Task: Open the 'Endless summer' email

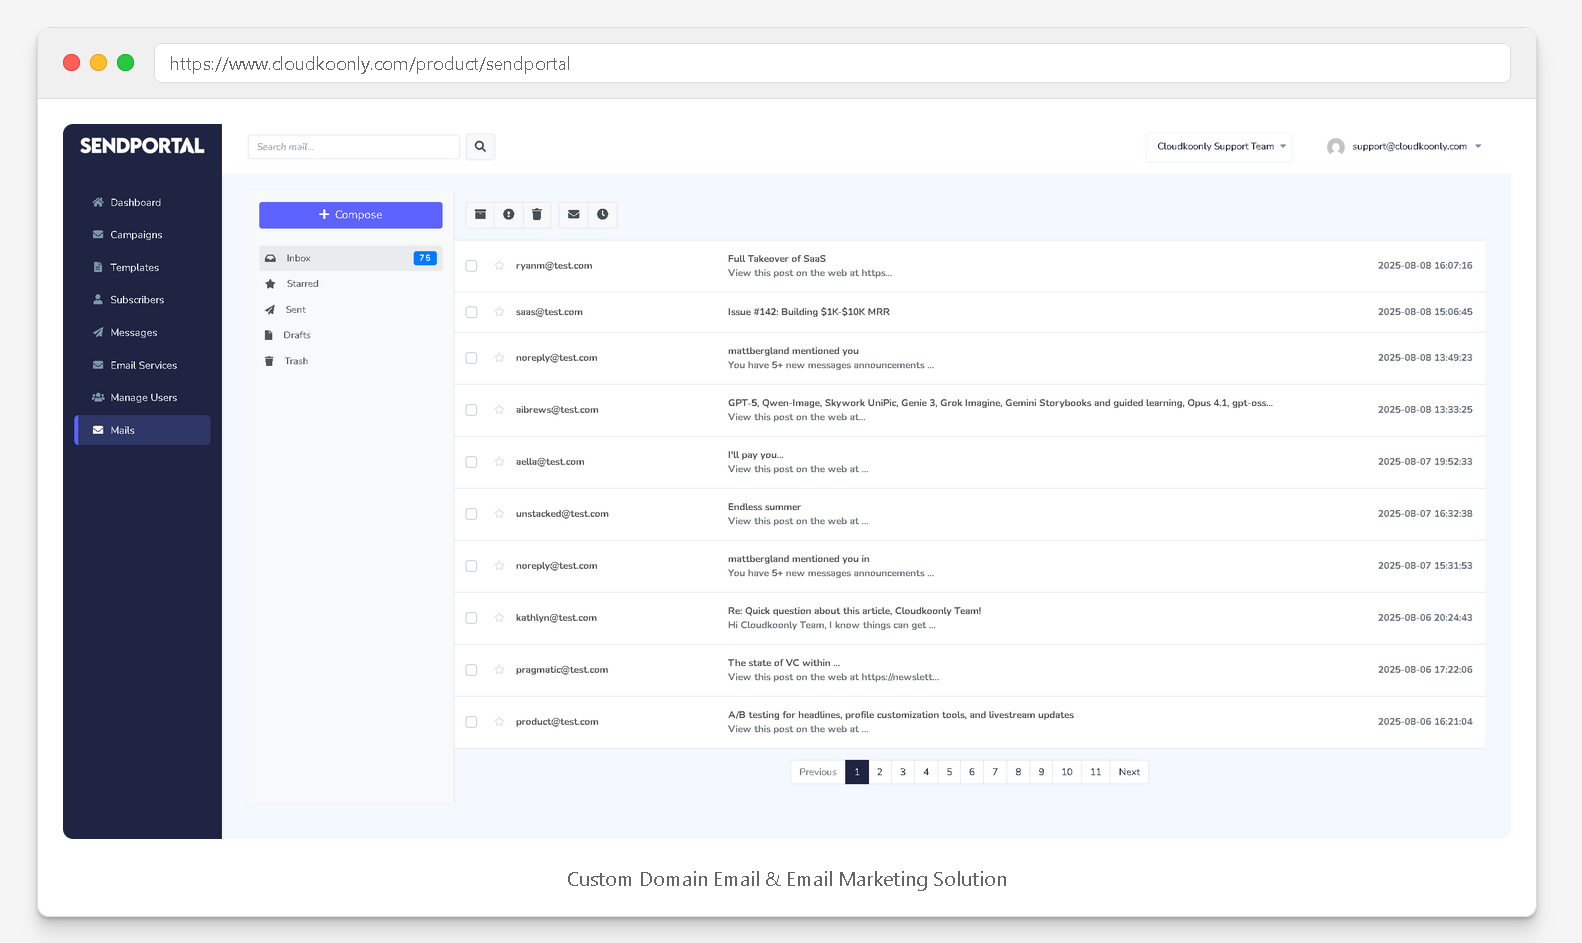Action: point(764,507)
